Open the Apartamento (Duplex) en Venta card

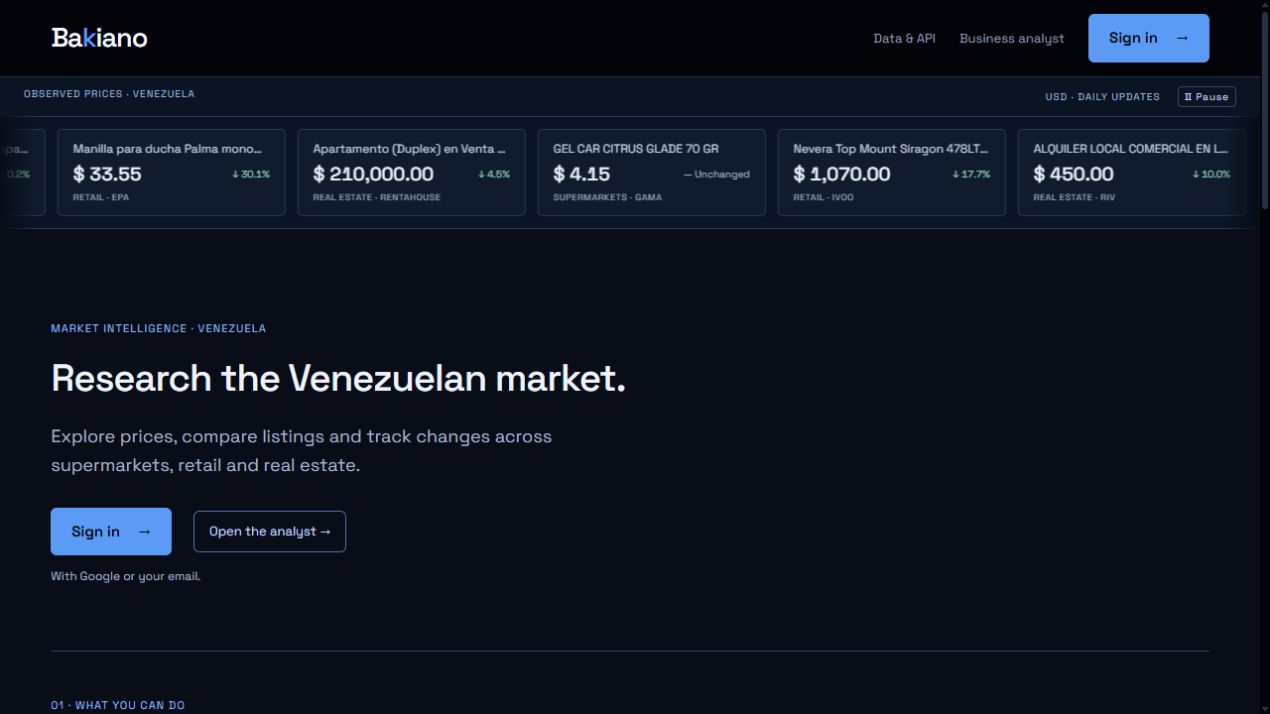(x=411, y=172)
